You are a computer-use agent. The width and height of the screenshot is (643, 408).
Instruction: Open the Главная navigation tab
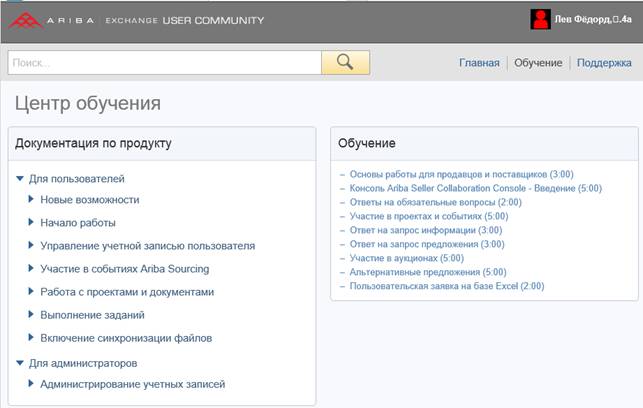pos(479,63)
